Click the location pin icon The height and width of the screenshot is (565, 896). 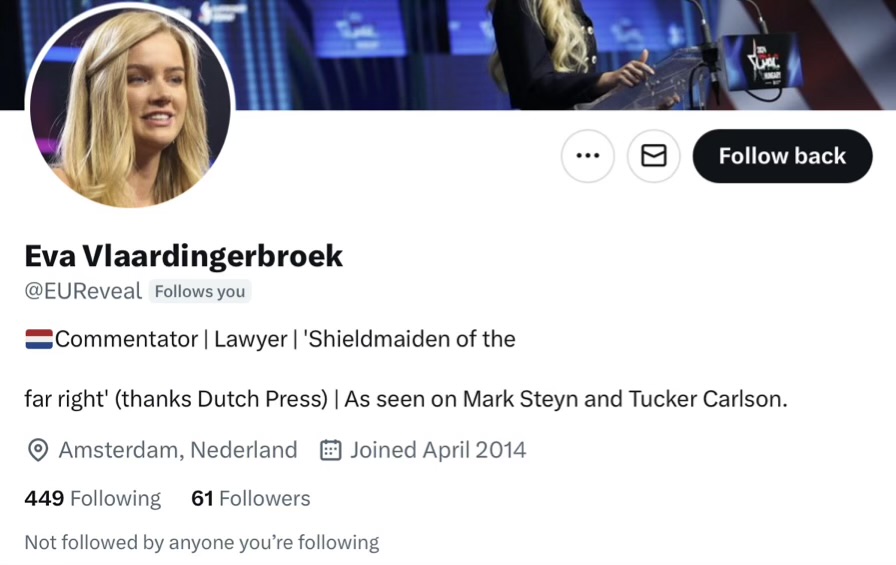(x=38, y=450)
